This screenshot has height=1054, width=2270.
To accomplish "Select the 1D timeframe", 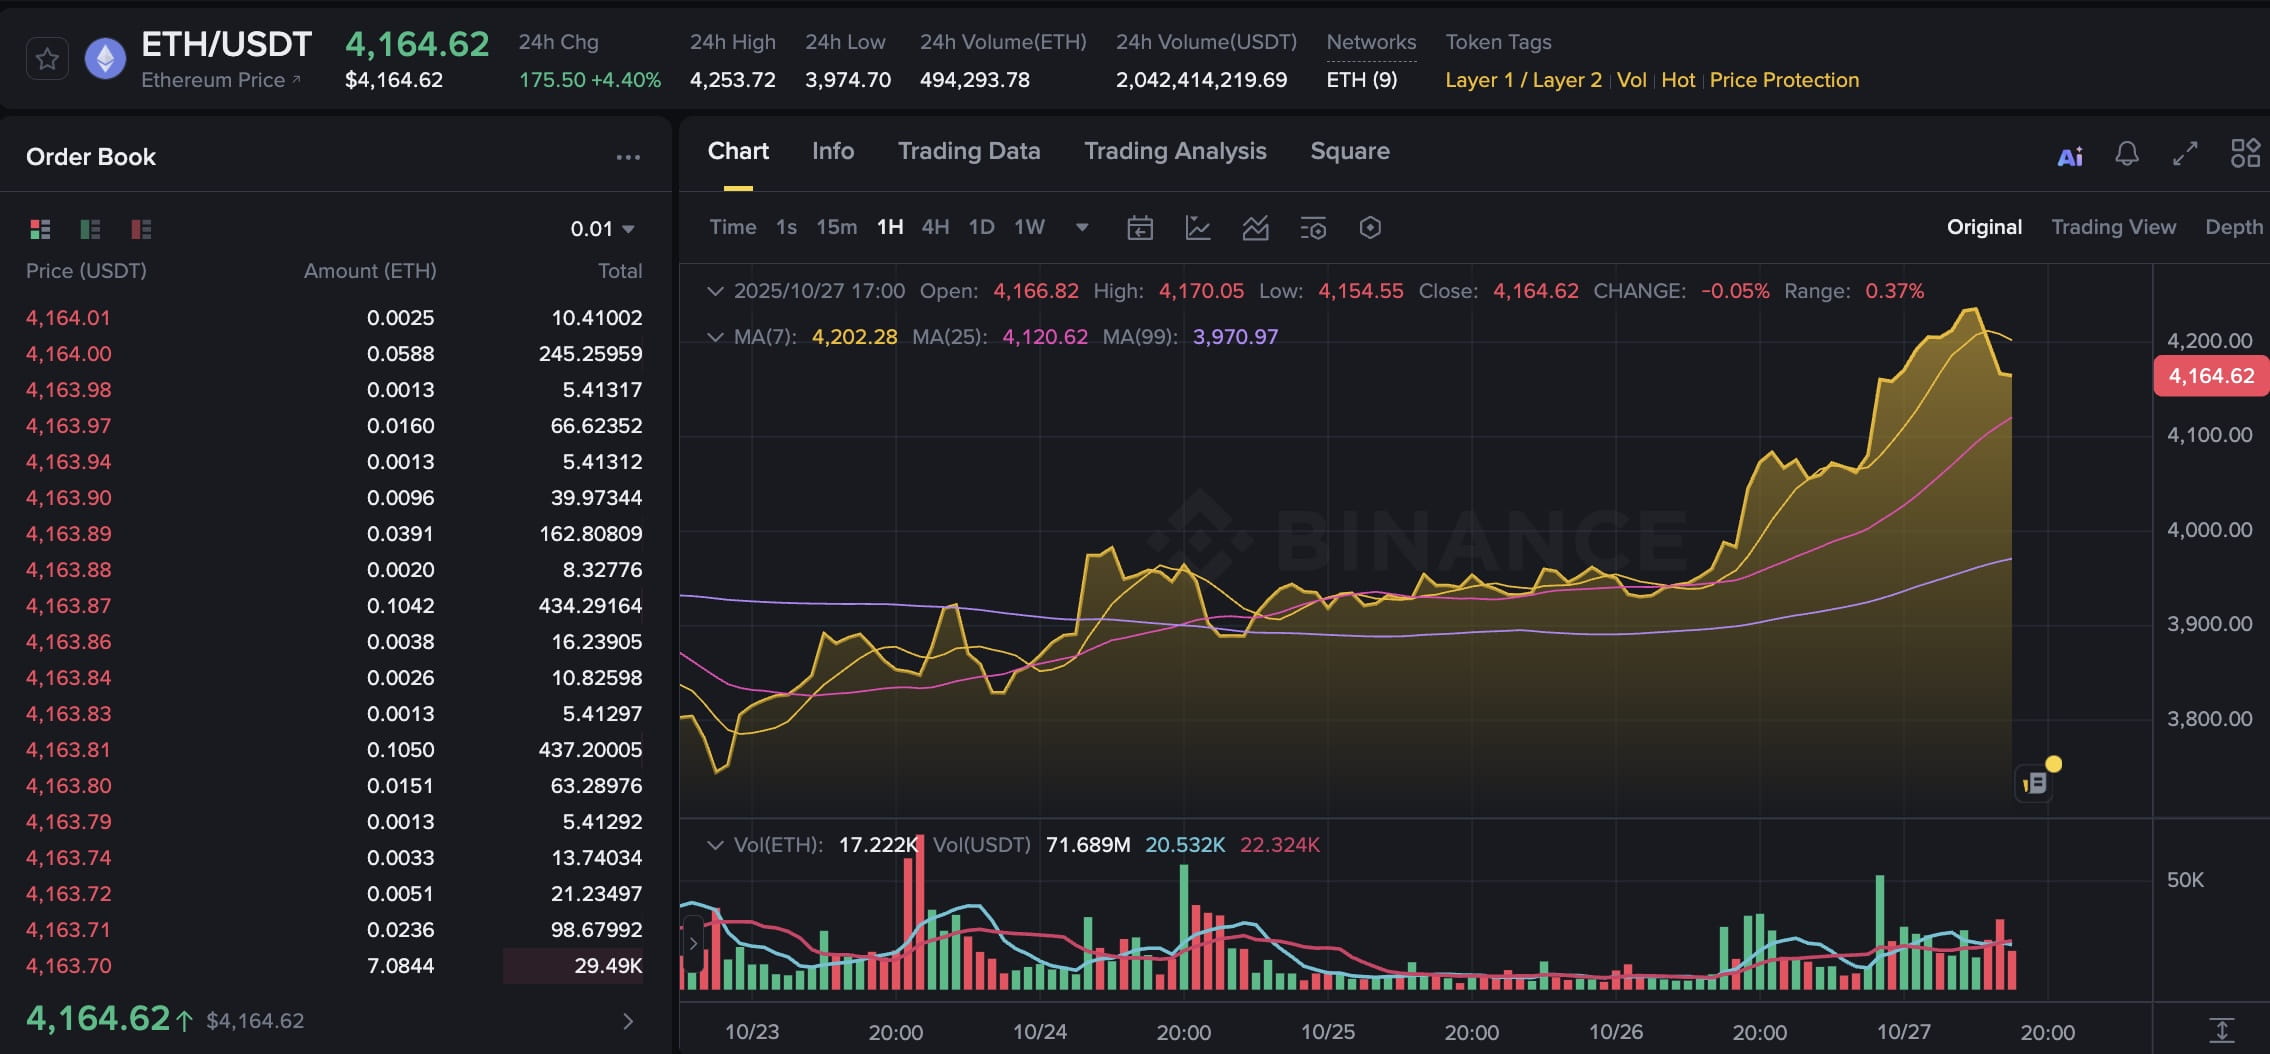I will point(980,227).
